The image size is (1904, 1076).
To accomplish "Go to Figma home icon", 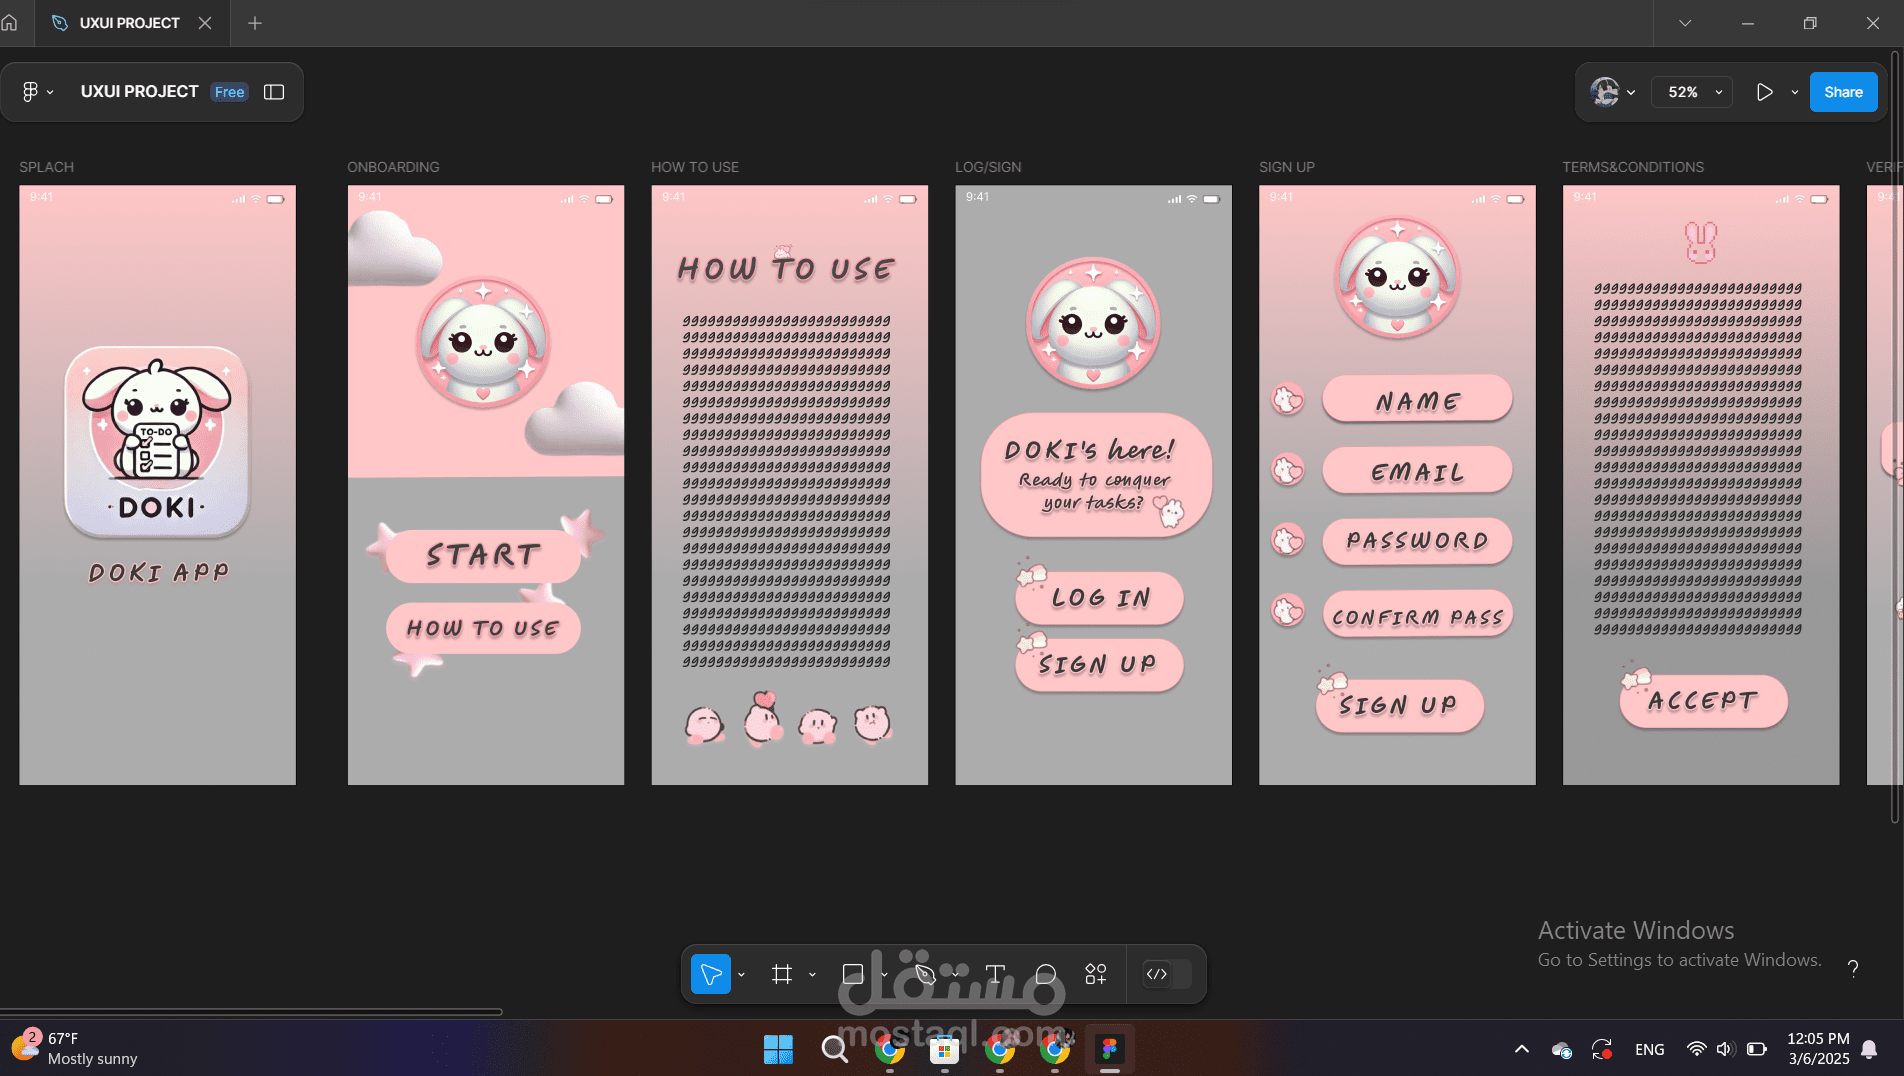I will tap(10, 23).
